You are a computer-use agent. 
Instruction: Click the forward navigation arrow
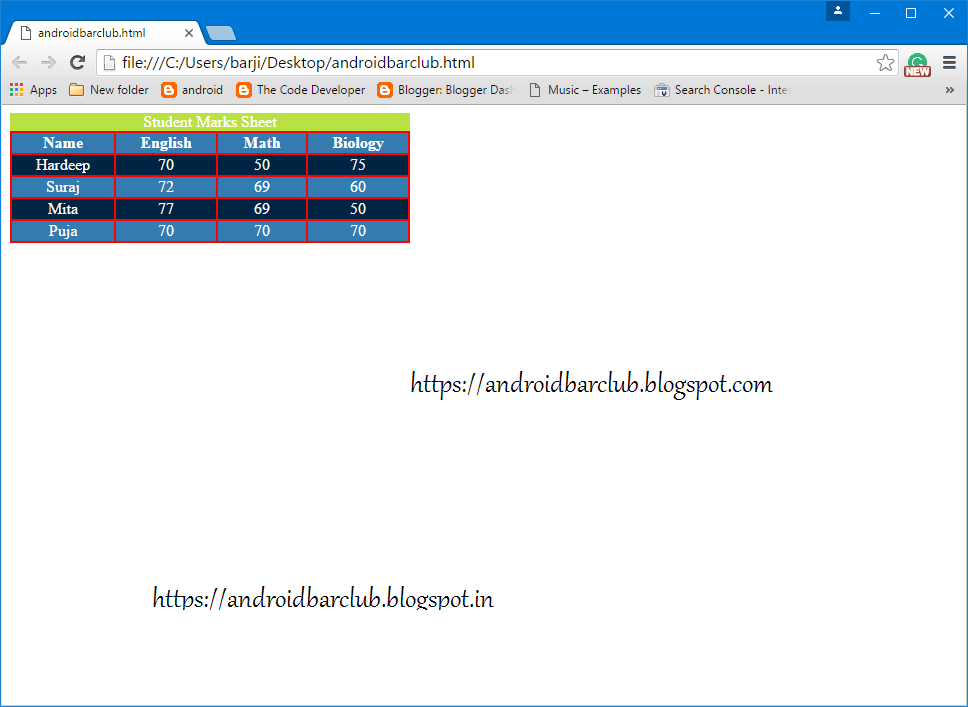click(48, 62)
